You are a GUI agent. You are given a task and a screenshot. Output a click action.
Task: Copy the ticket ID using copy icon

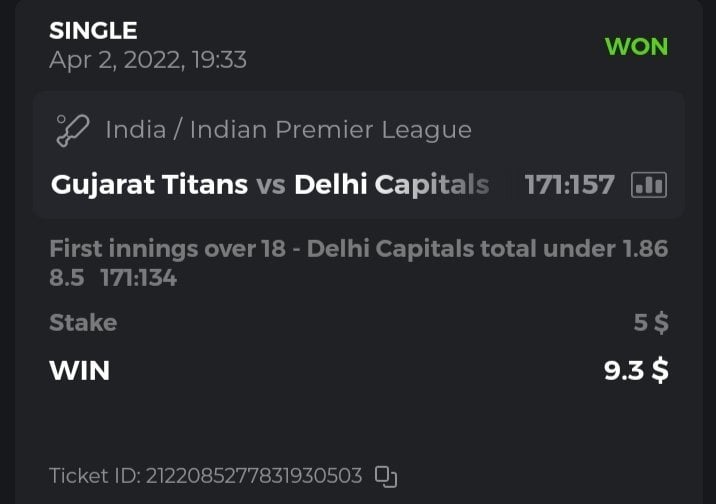point(386,476)
